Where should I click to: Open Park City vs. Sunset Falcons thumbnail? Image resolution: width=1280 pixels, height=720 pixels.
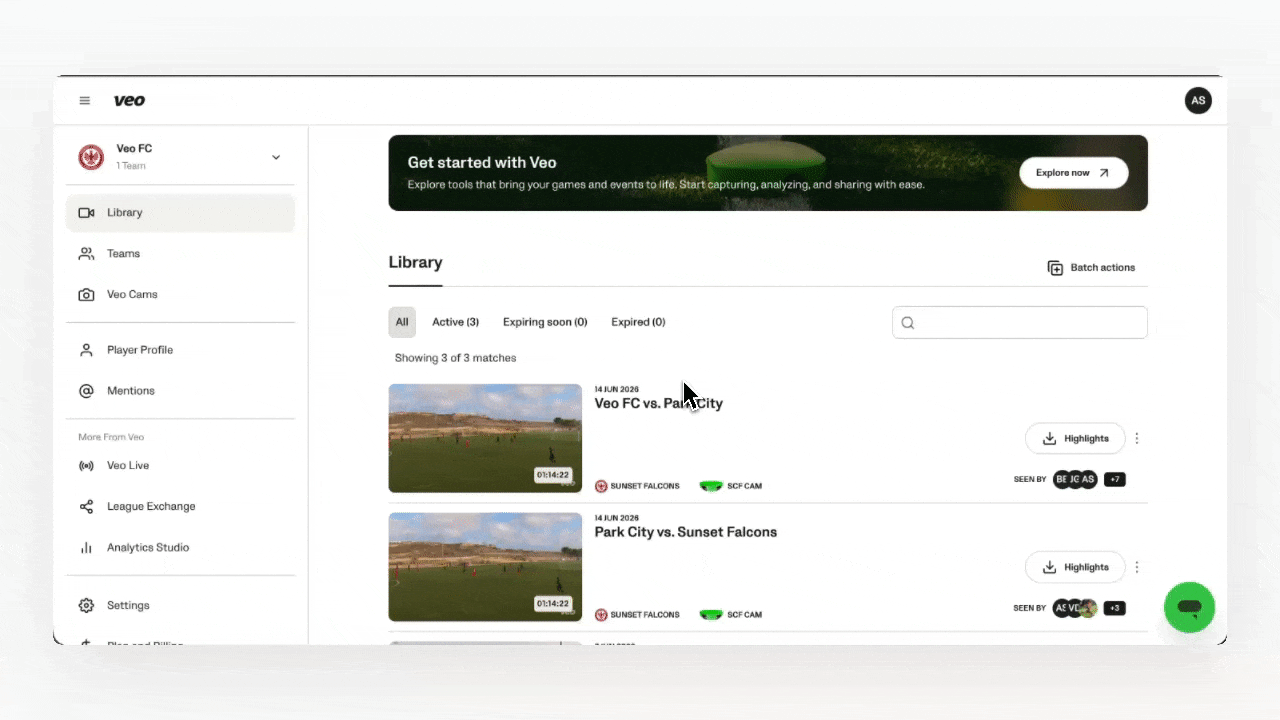pos(485,567)
